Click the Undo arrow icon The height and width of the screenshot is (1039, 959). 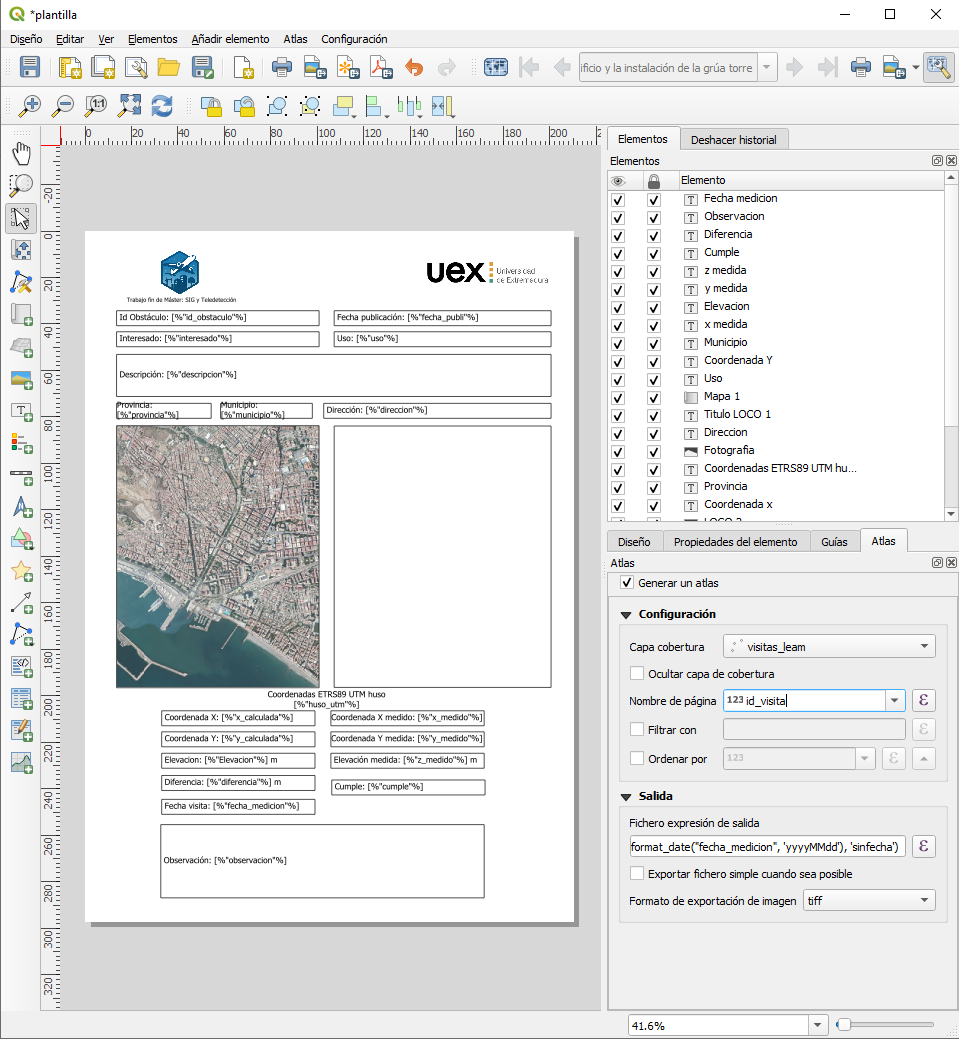414,67
